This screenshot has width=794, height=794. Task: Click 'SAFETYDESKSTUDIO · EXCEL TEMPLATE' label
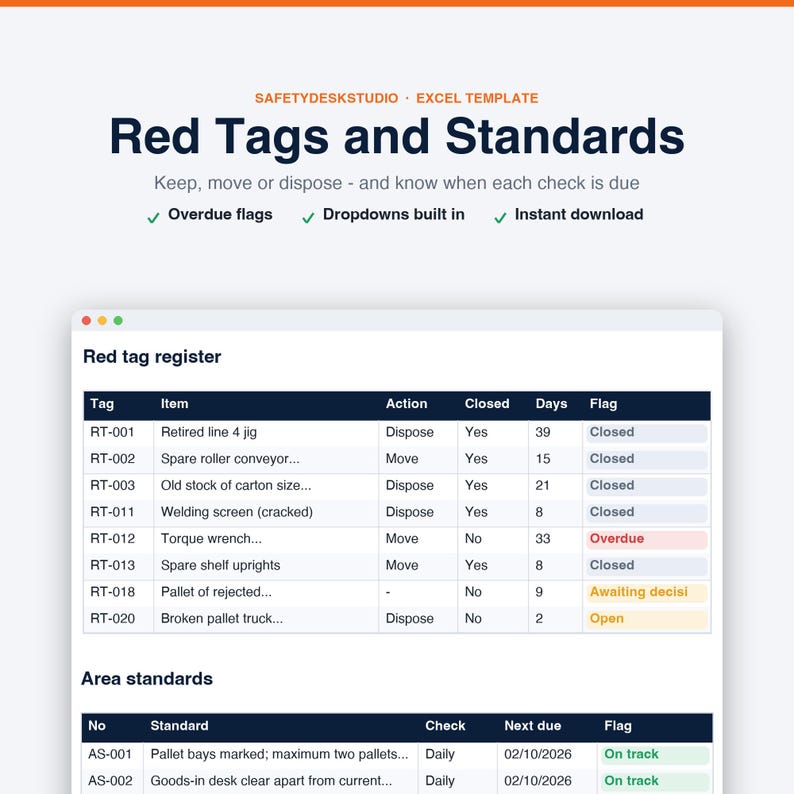tap(396, 98)
